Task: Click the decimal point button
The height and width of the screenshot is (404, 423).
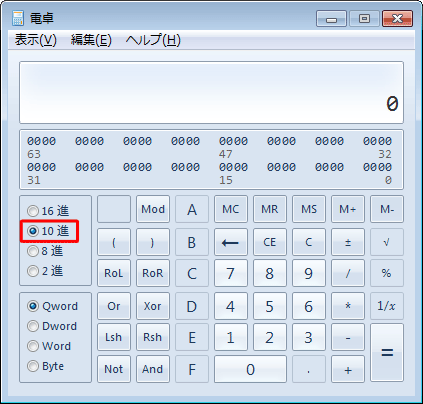Action: tap(309, 369)
